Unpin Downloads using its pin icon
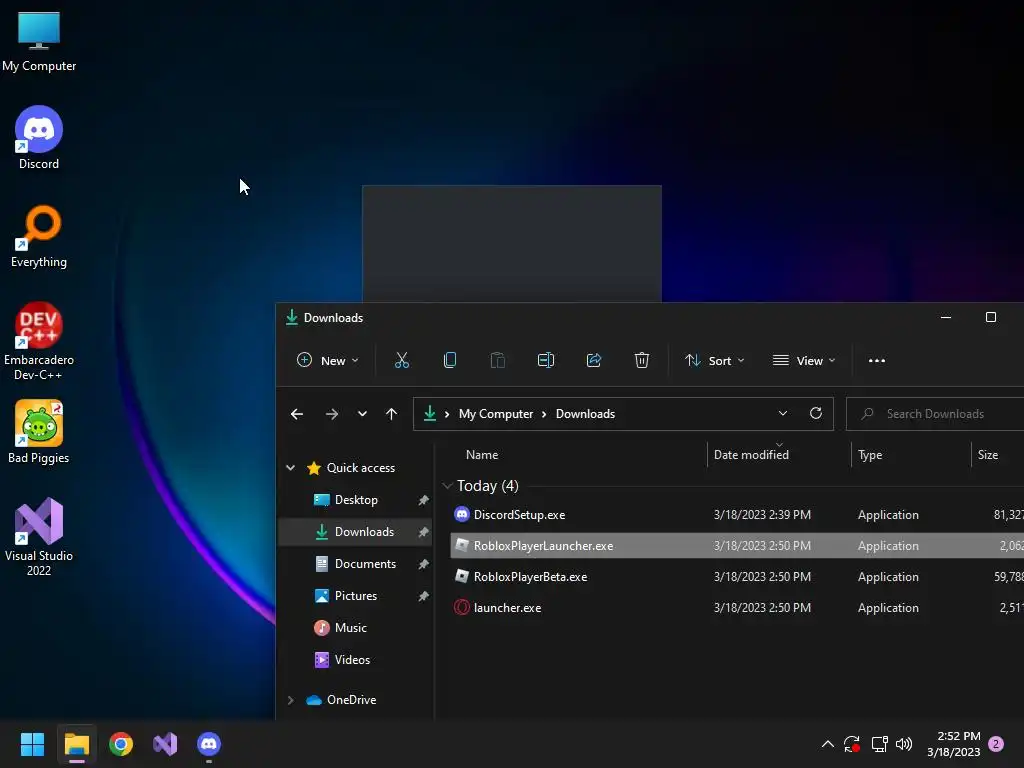Screen dimensions: 1024x768 423,532
